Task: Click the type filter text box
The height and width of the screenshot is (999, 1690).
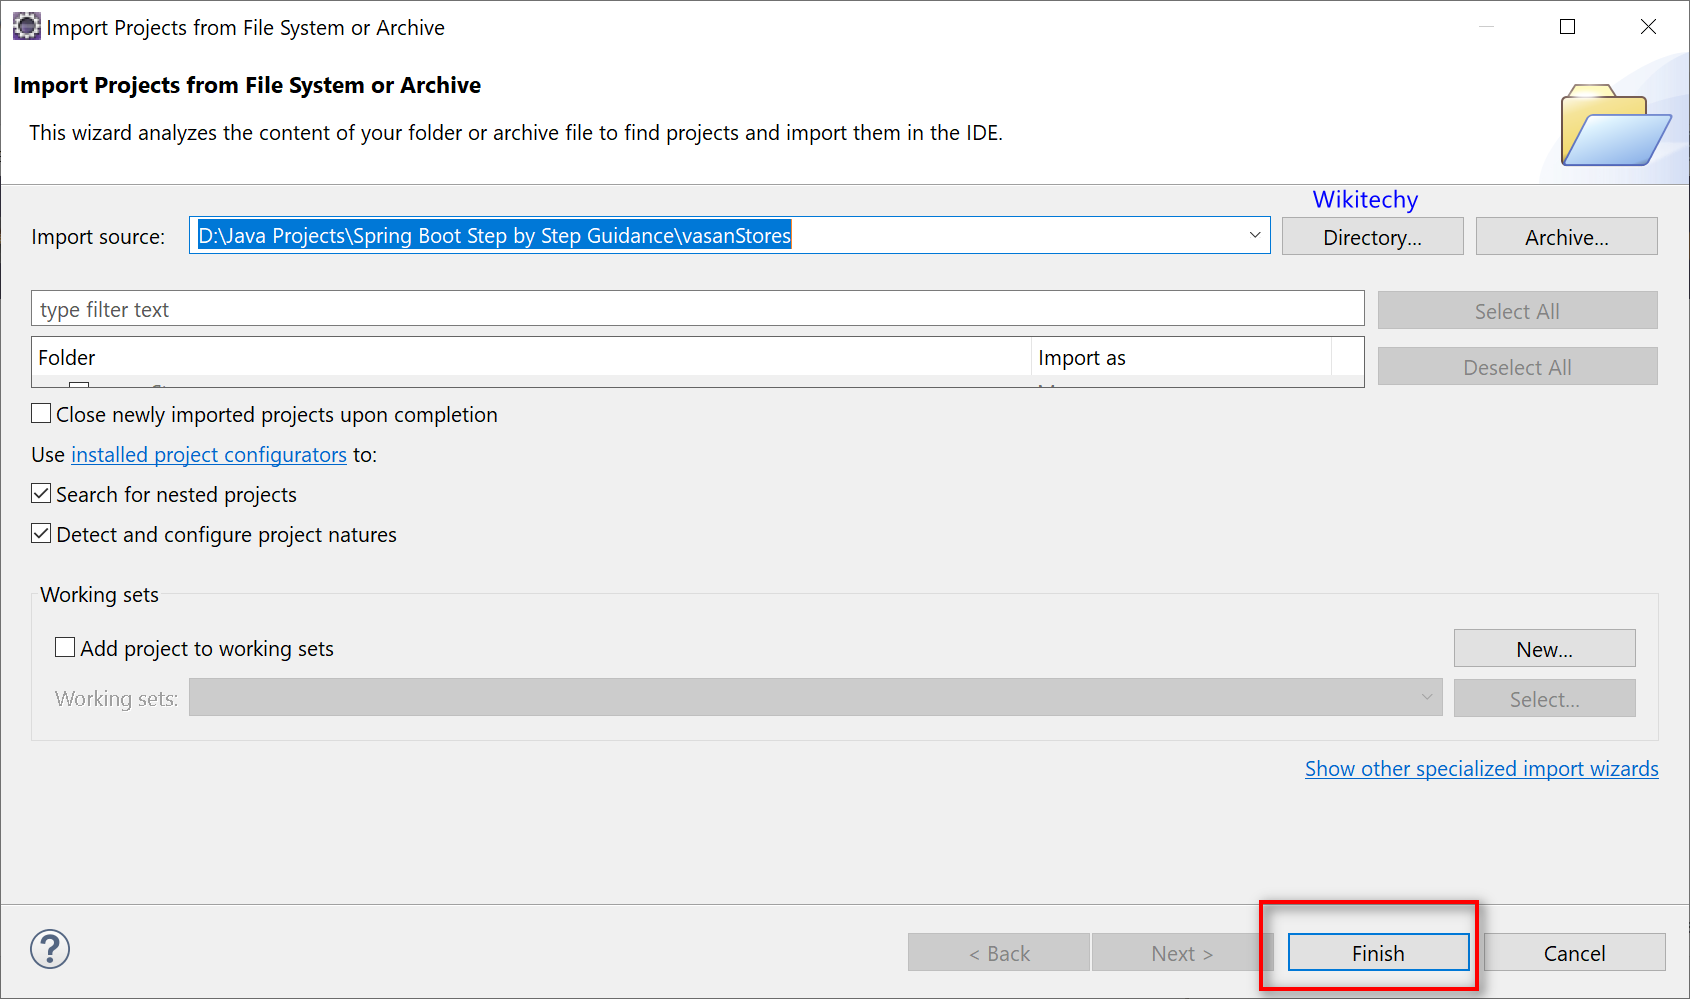Action: [697, 309]
